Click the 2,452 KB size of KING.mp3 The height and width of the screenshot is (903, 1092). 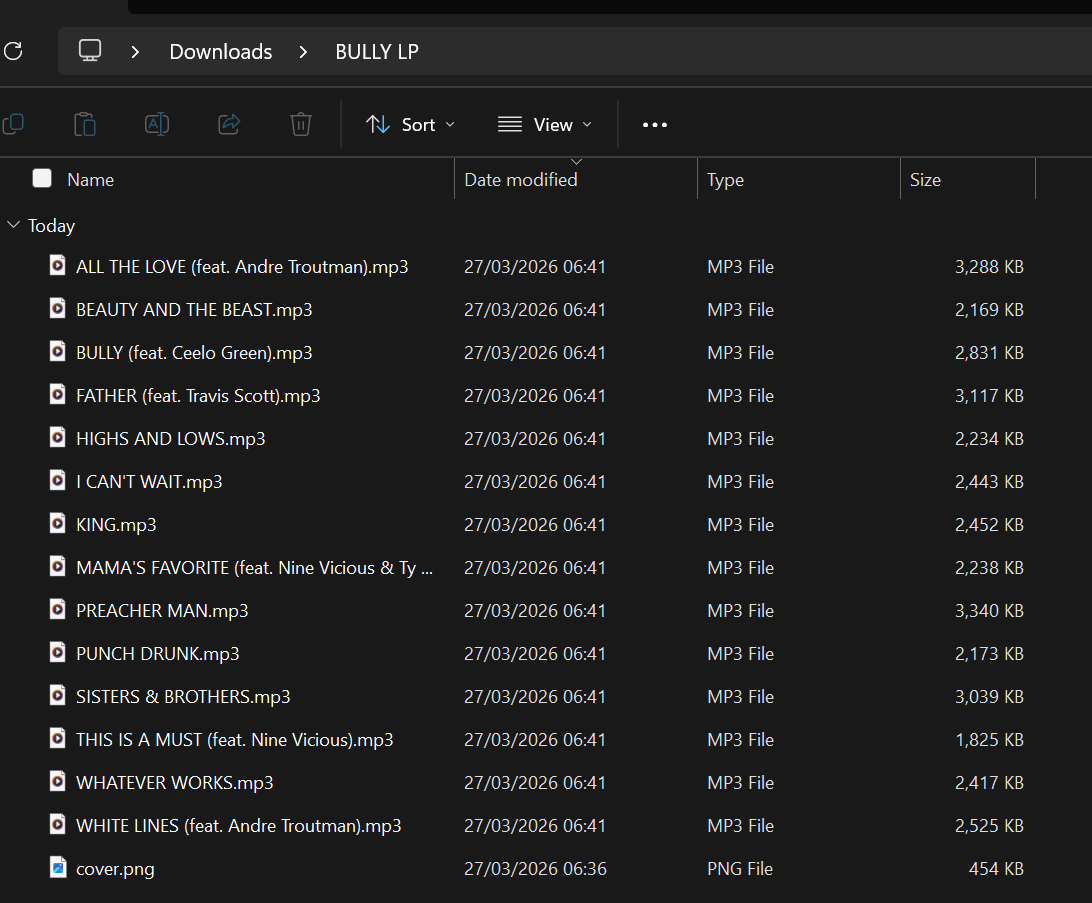[989, 525]
